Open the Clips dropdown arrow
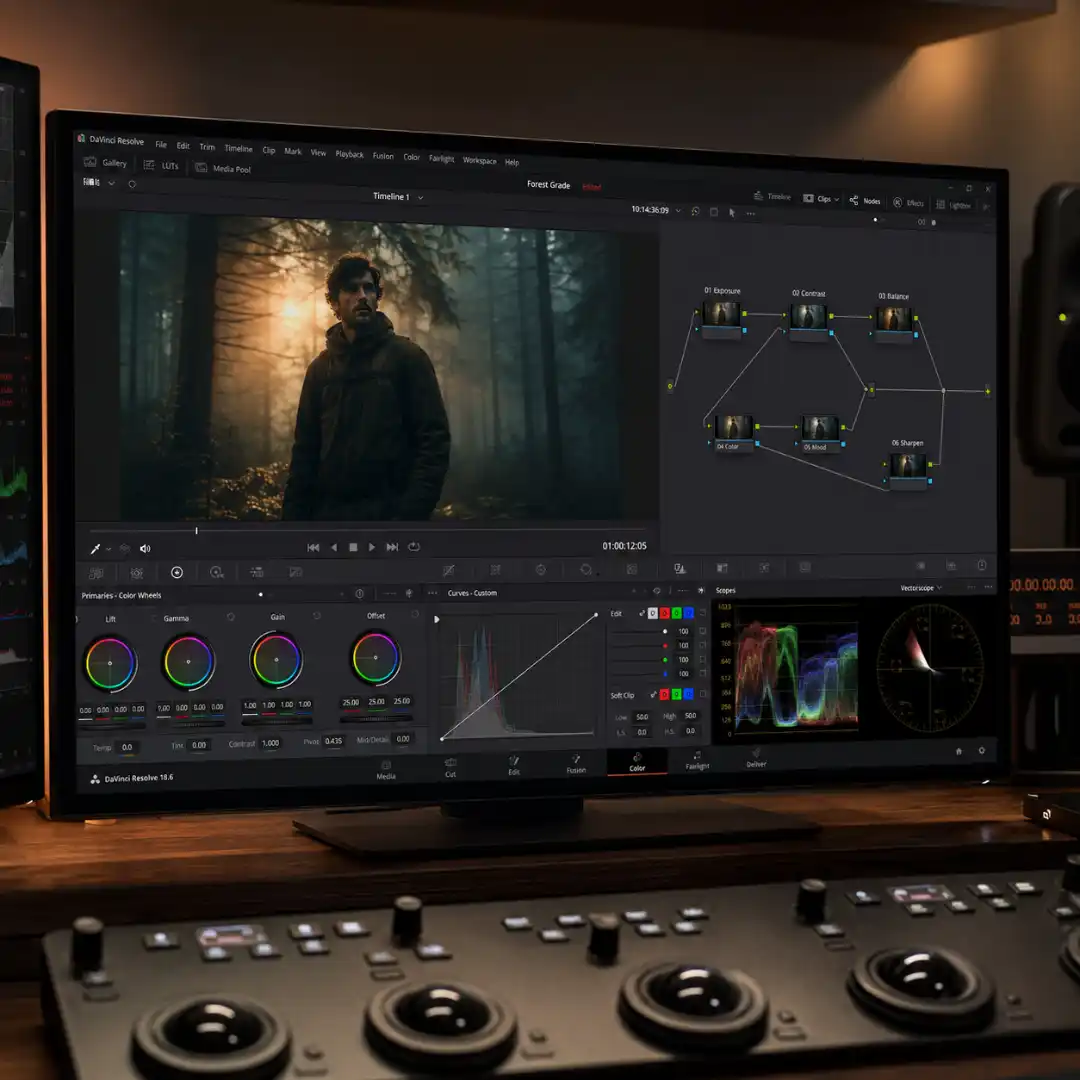Image resolution: width=1080 pixels, height=1080 pixels. (837, 199)
